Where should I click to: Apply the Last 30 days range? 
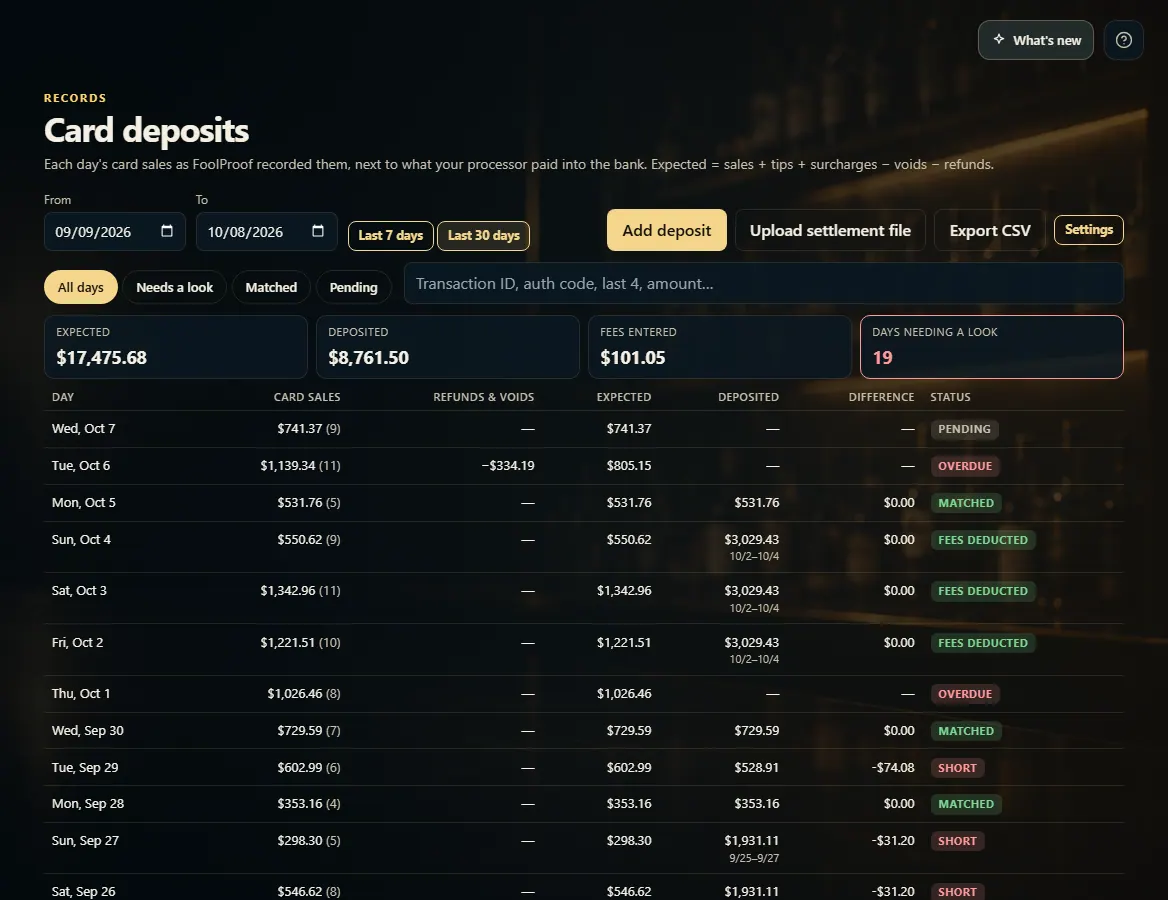[483, 235]
